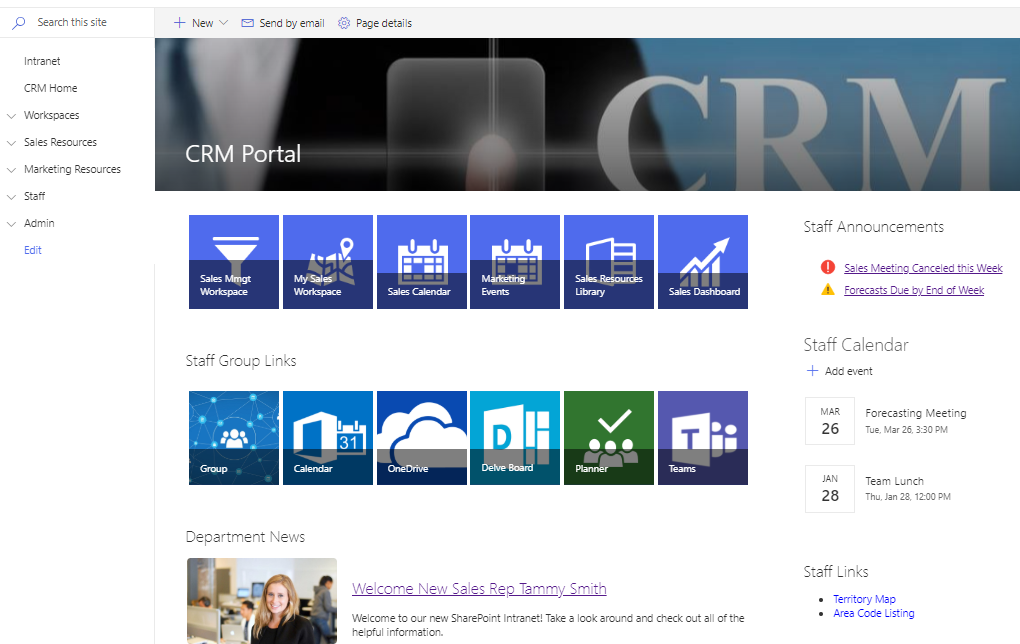This screenshot has height=644, width=1020.
Task: Select the Sales Calendar icon
Action: (x=421, y=261)
